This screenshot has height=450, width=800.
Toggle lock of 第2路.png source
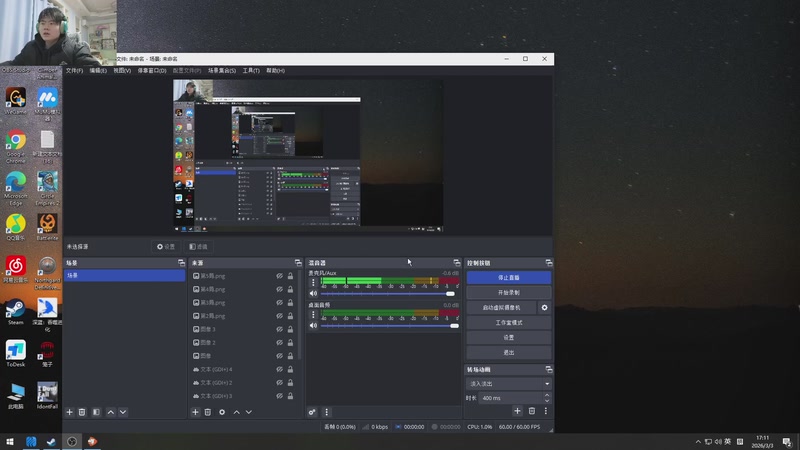(x=290, y=316)
